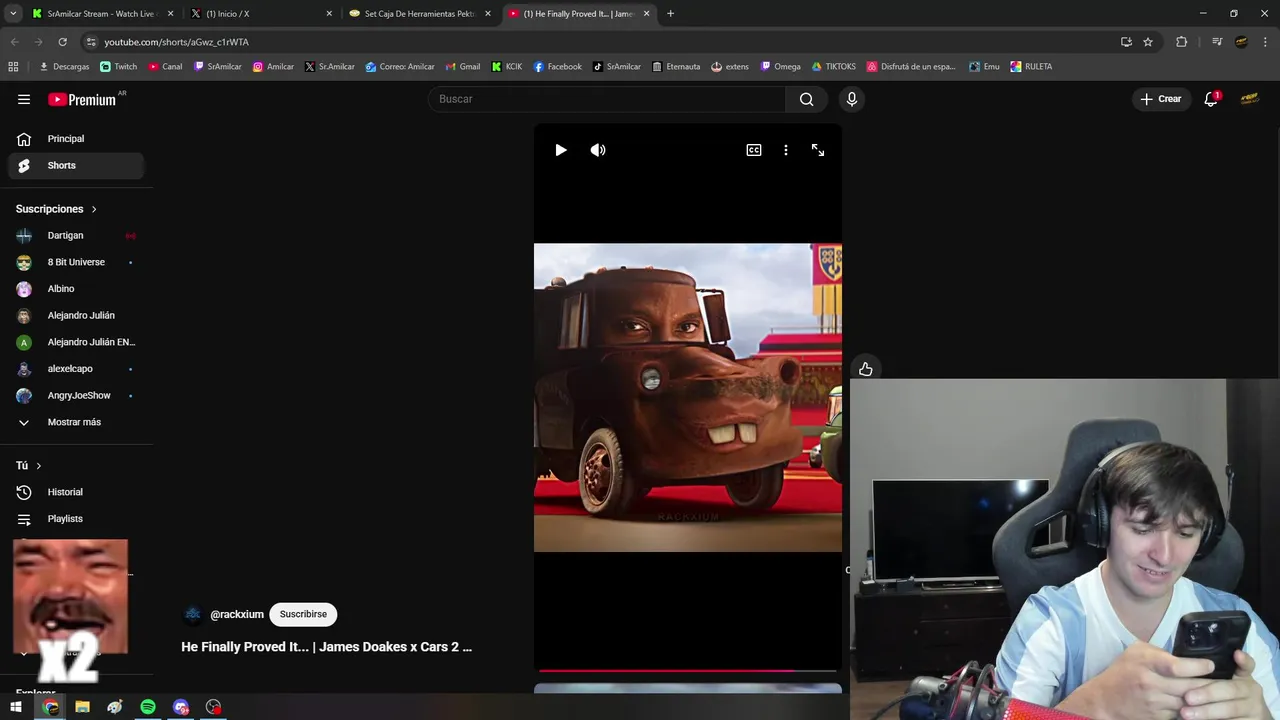This screenshot has width=1280, height=720.
Task: Open File Explorer from the taskbar
Action: click(x=82, y=707)
